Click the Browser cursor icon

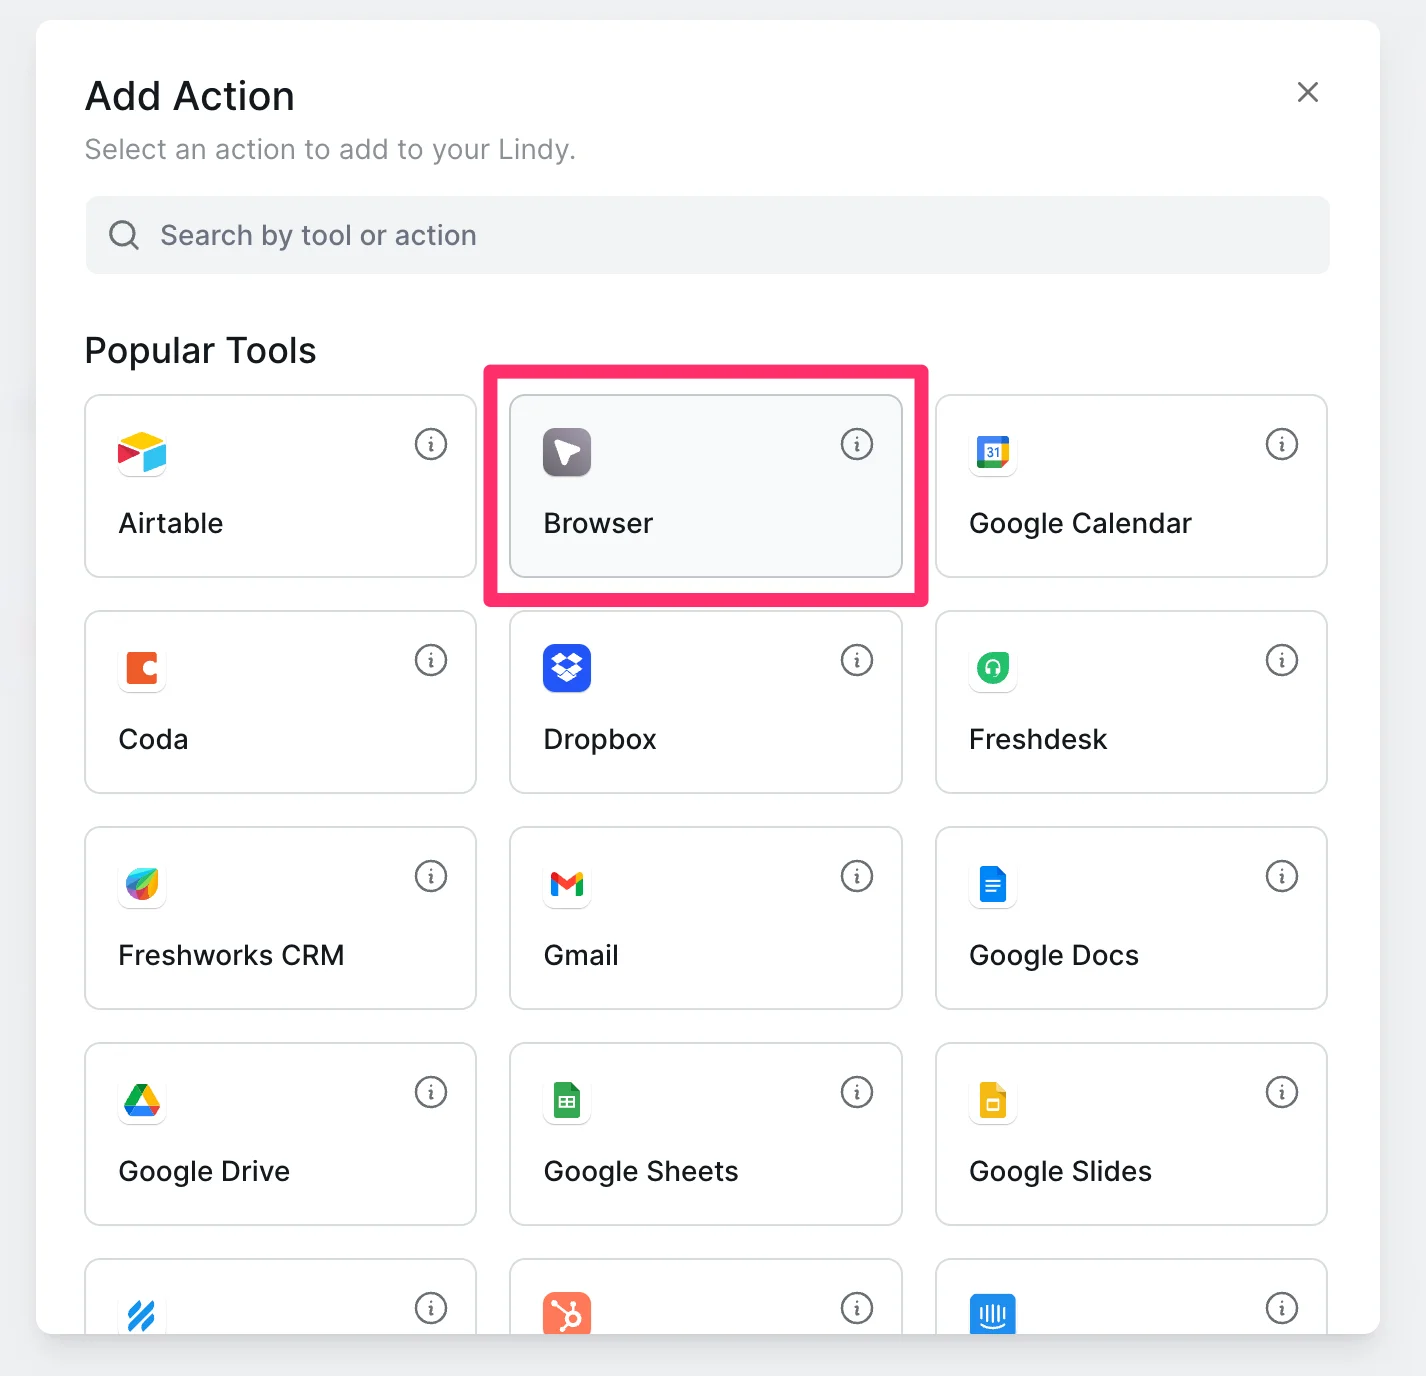tap(567, 452)
